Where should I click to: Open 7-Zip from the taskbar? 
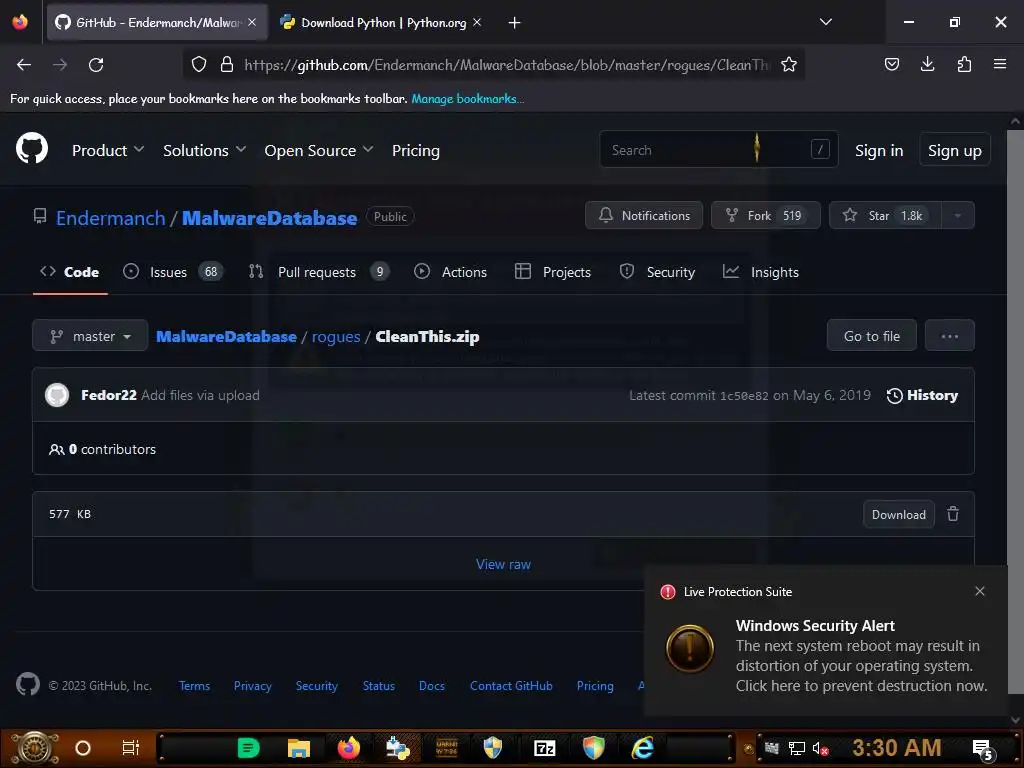[x=544, y=748]
